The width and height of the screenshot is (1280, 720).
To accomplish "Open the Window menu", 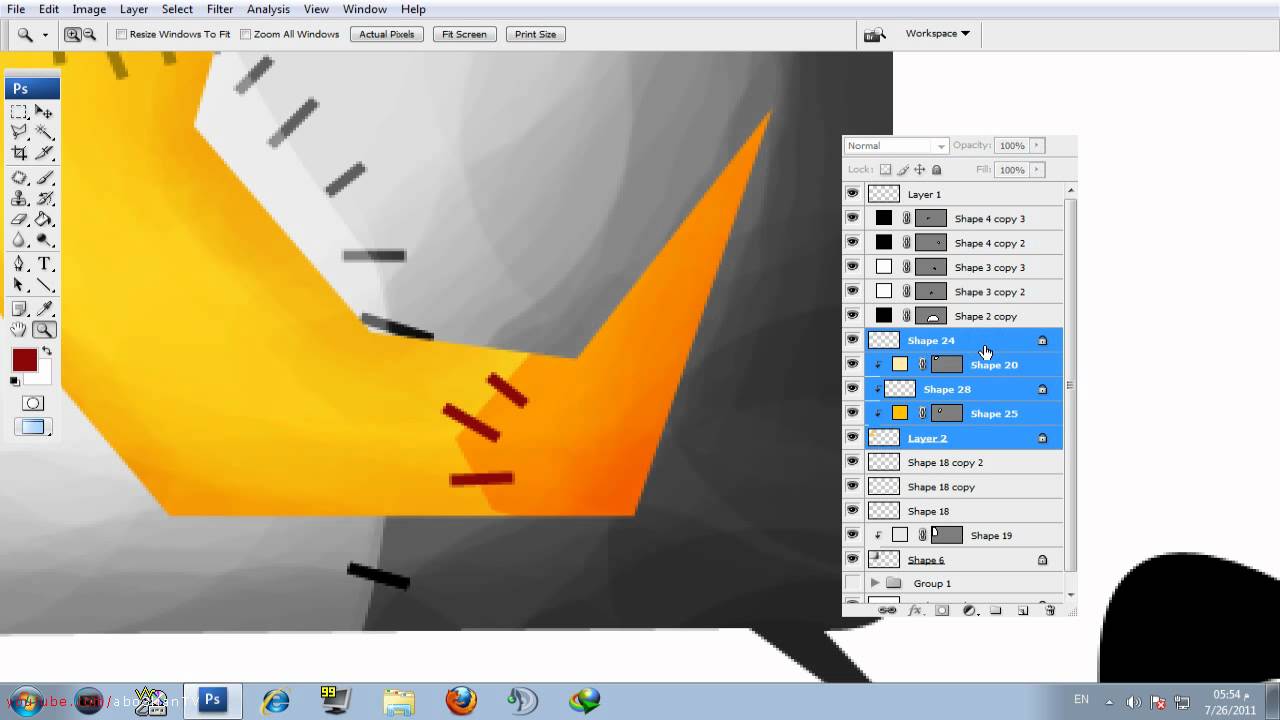I will coord(365,9).
